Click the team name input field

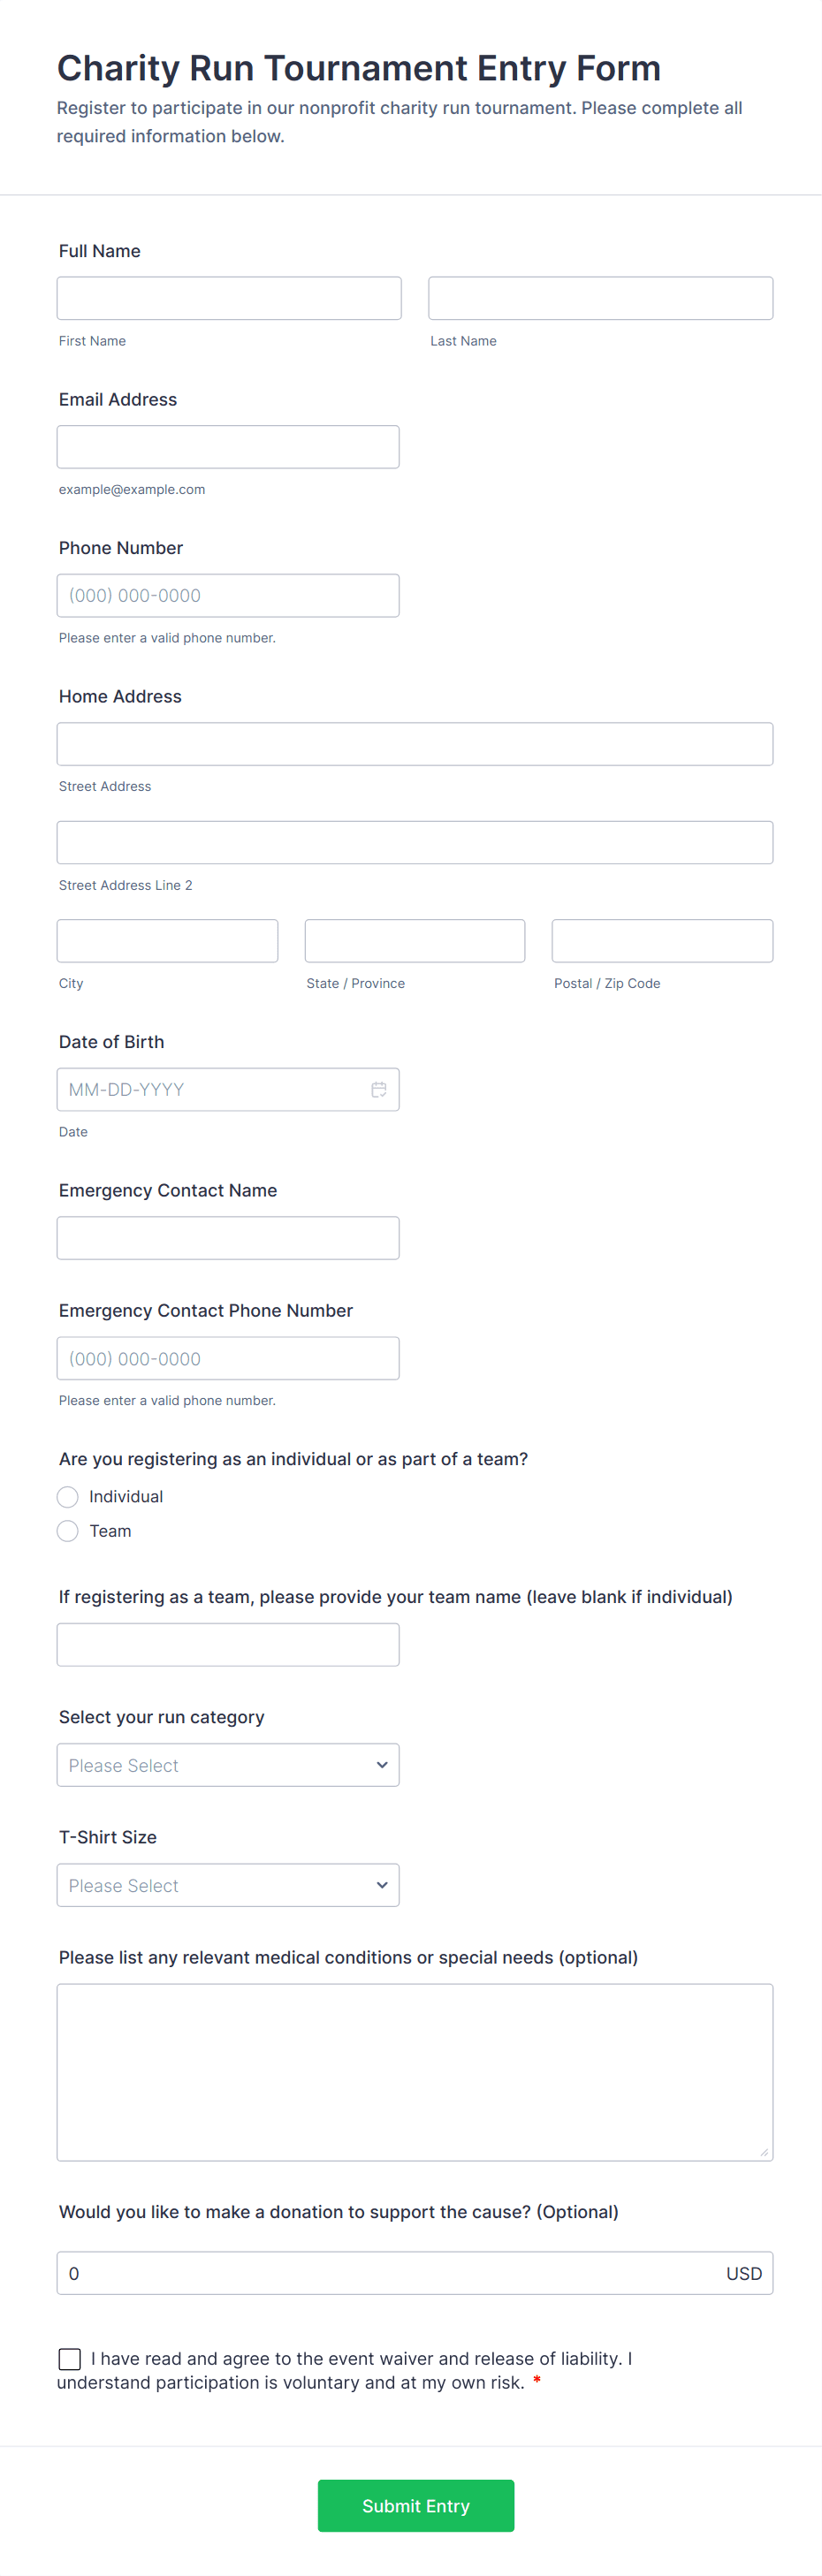228,1644
